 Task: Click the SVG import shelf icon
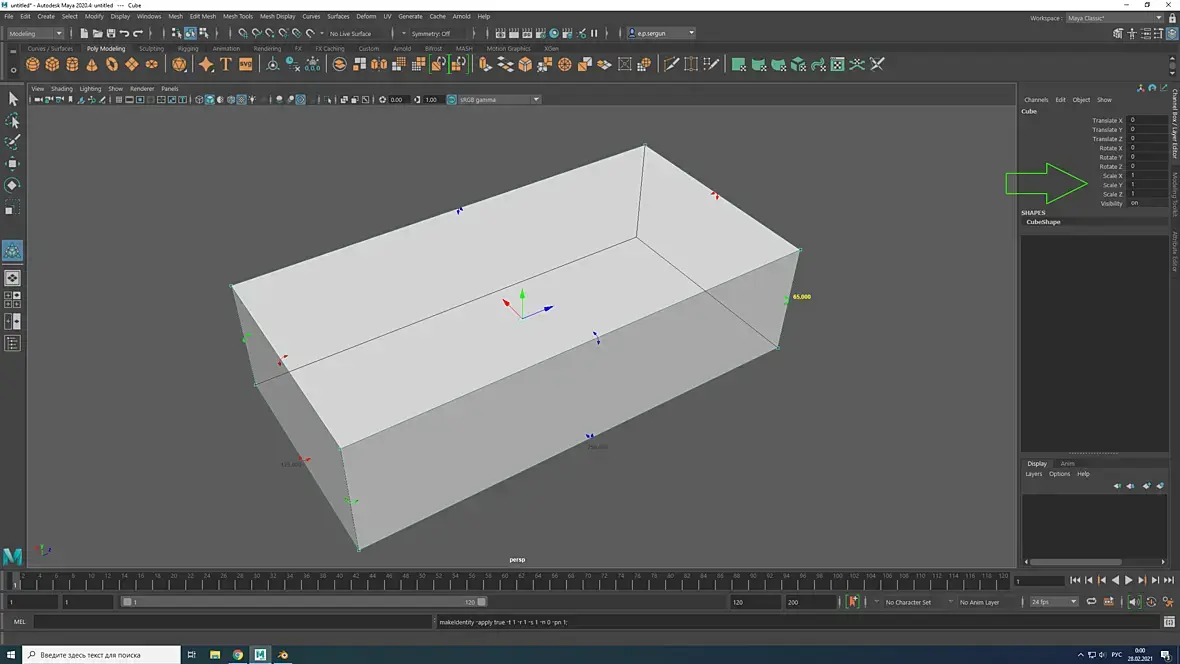point(245,64)
